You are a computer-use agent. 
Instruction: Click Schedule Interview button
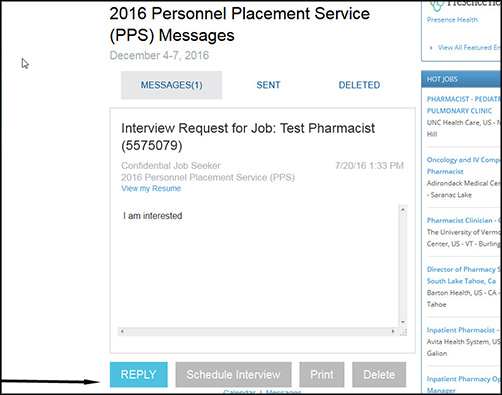click(233, 374)
